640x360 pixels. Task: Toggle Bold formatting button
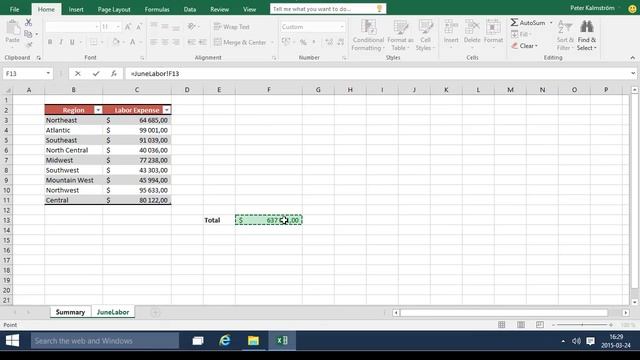50,42
